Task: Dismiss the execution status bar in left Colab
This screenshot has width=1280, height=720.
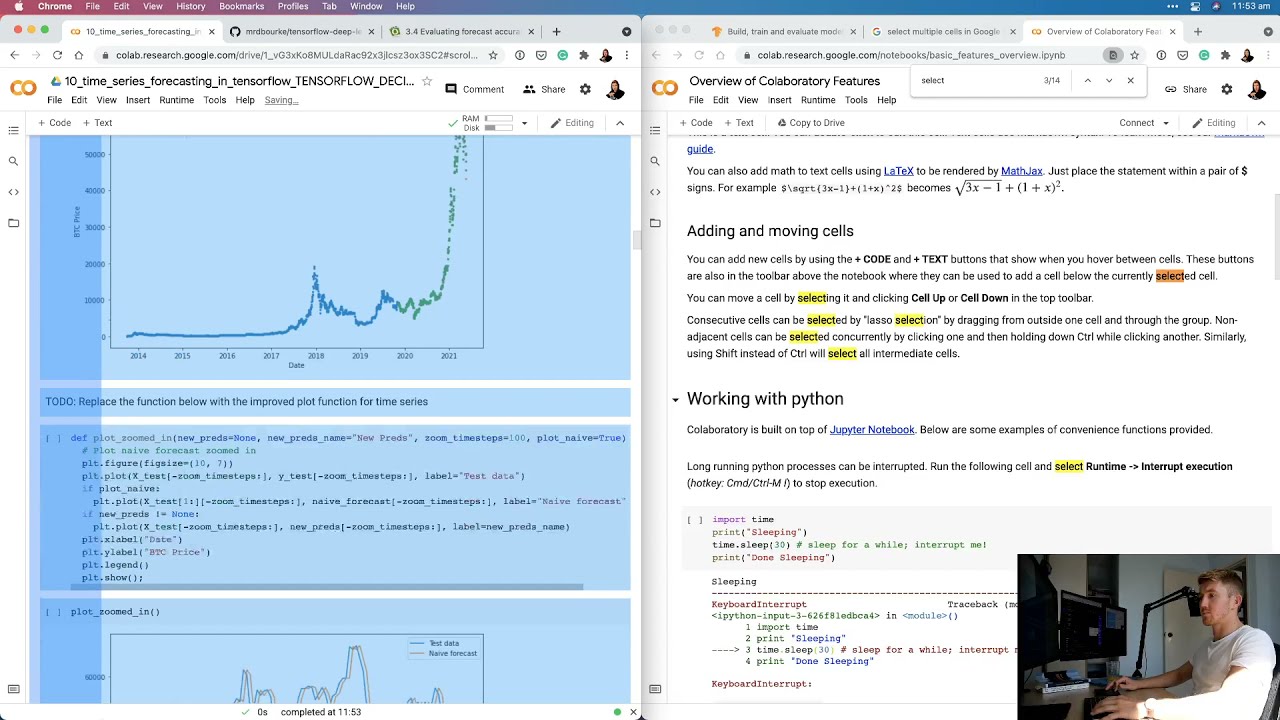Action: point(633,712)
